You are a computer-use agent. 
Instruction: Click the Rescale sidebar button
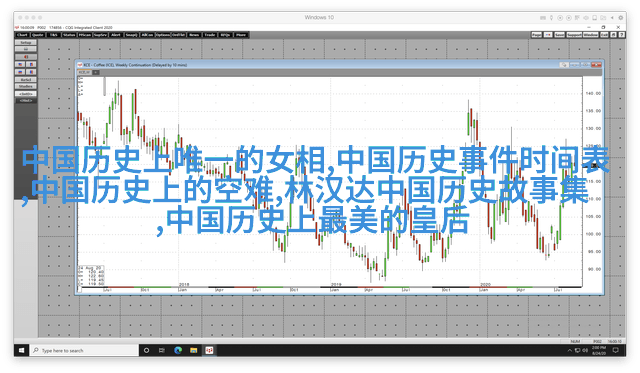point(26,80)
